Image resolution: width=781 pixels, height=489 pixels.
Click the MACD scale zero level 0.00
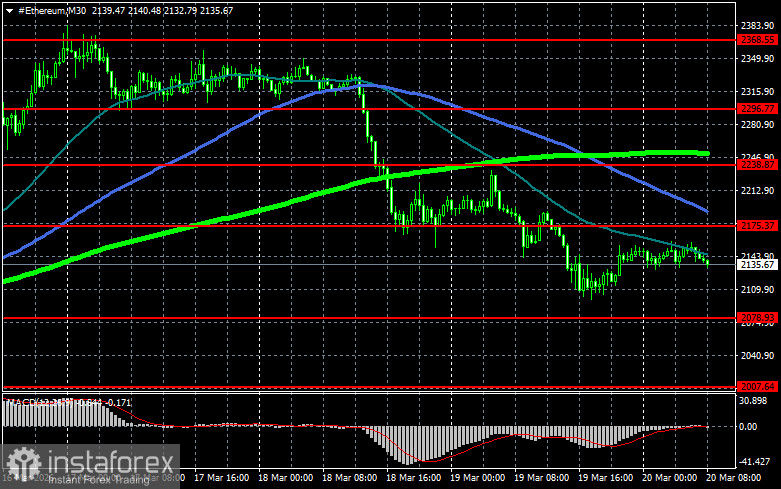(x=748, y=427)
